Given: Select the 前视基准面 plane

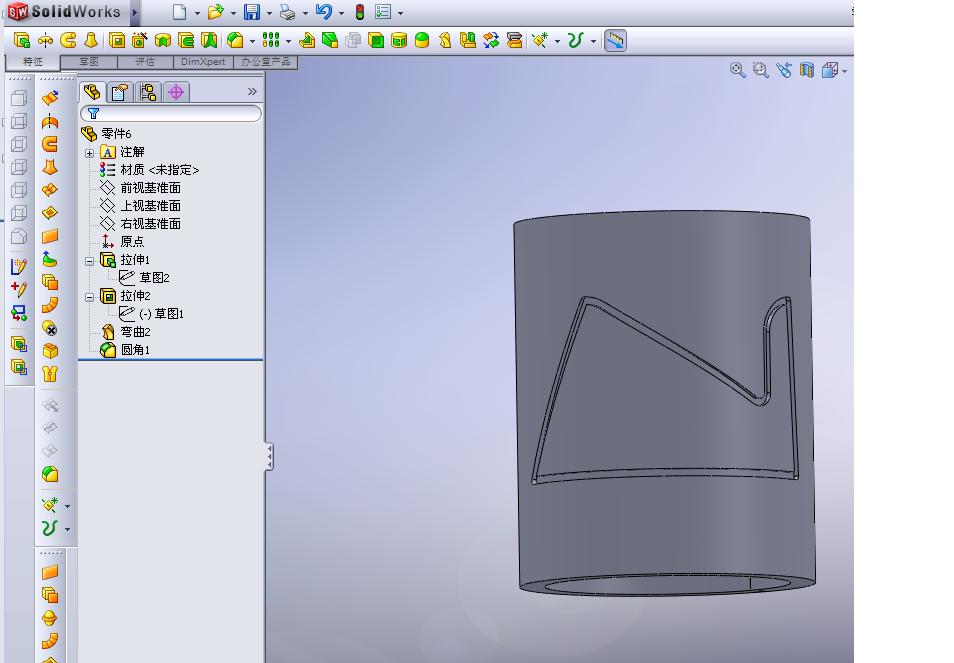Looking at the screenshot, I should (150, 188).
